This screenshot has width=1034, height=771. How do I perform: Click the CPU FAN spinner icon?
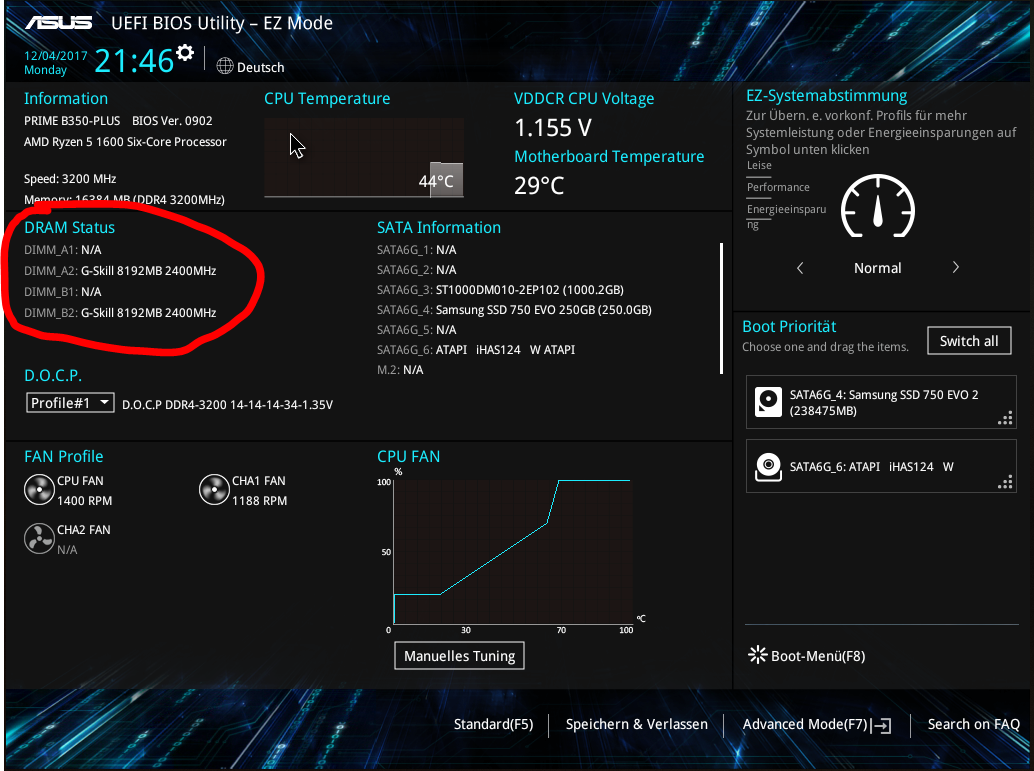pos(40,490)
